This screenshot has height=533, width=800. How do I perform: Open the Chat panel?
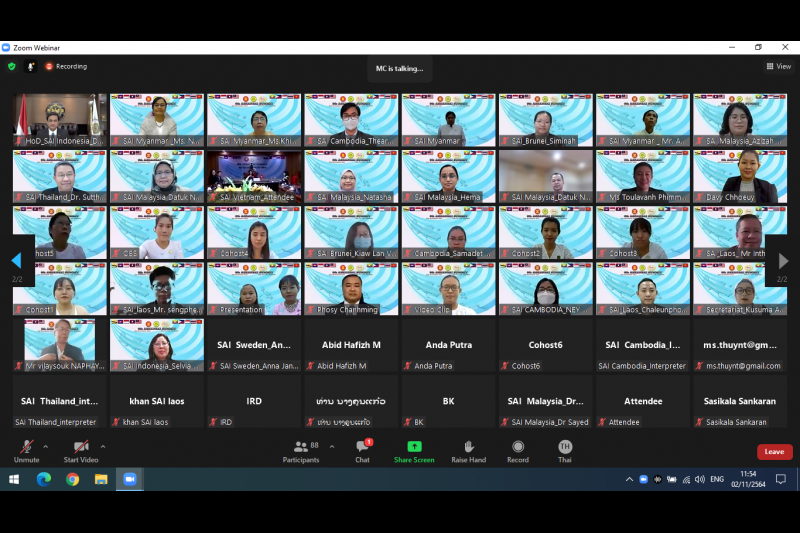click(362, 447)
